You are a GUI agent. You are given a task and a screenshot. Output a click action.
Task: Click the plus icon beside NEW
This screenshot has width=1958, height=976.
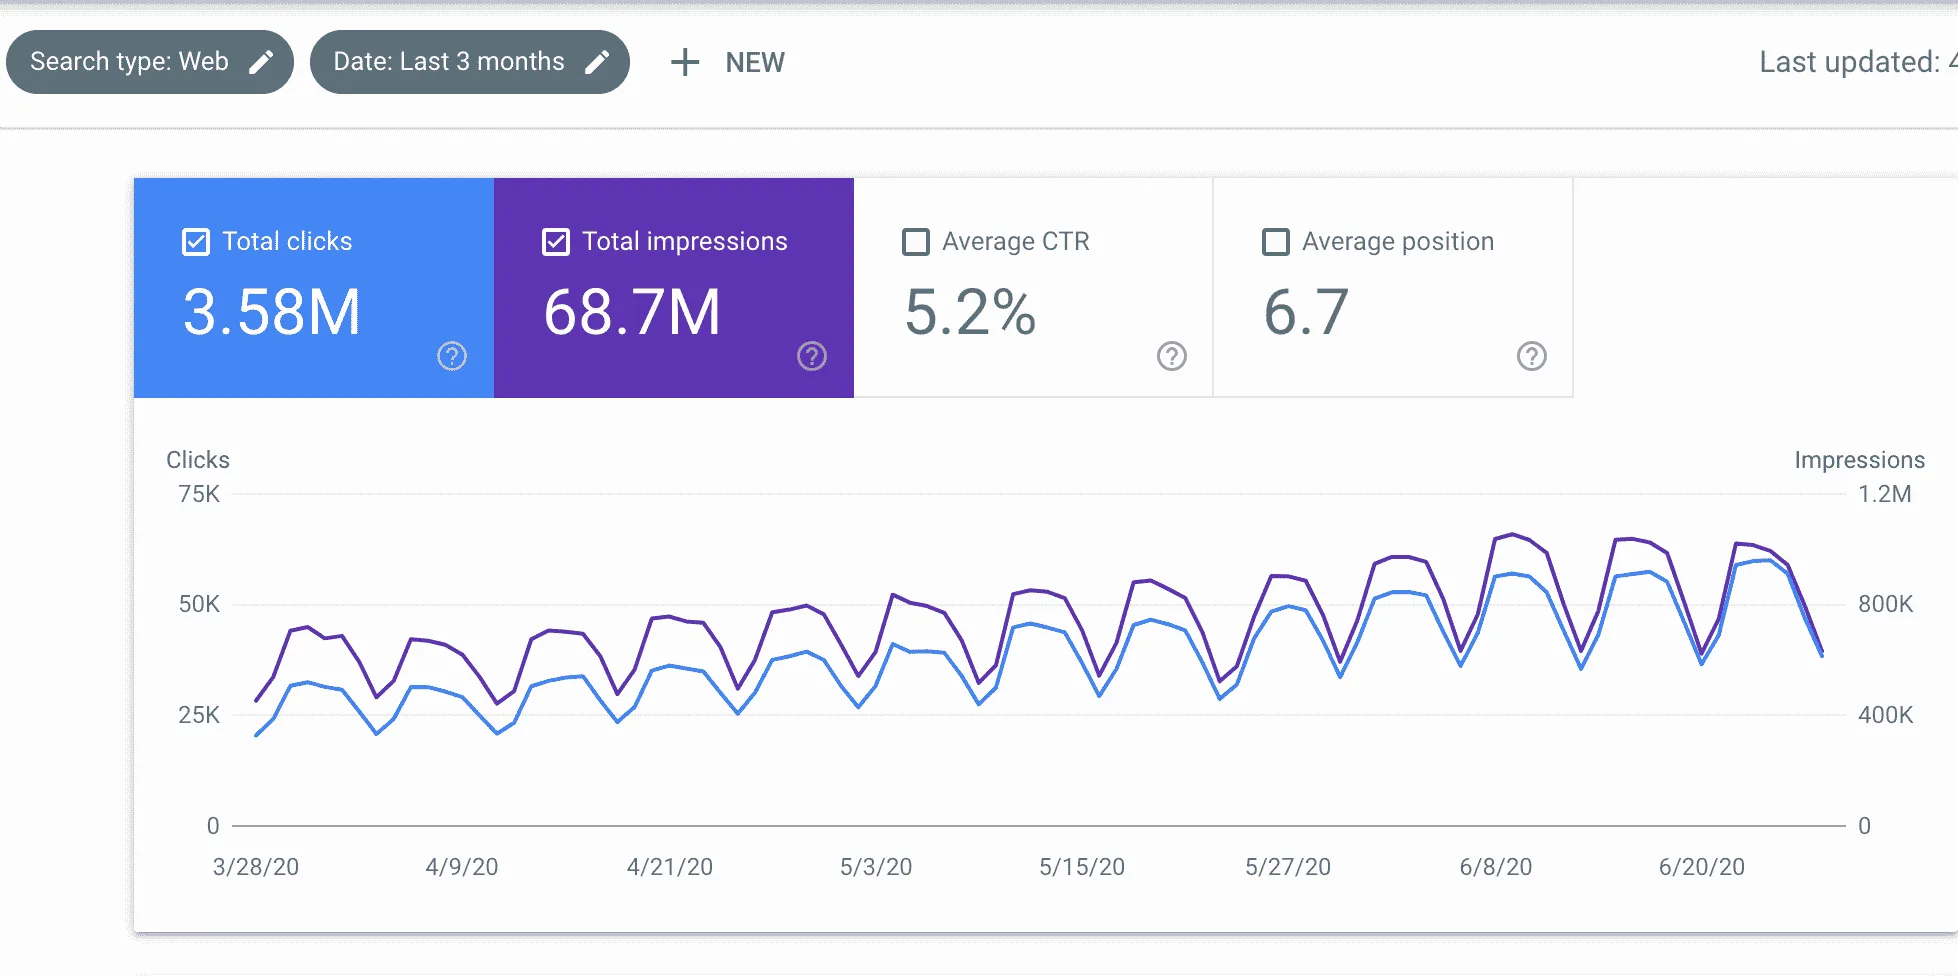685,62
